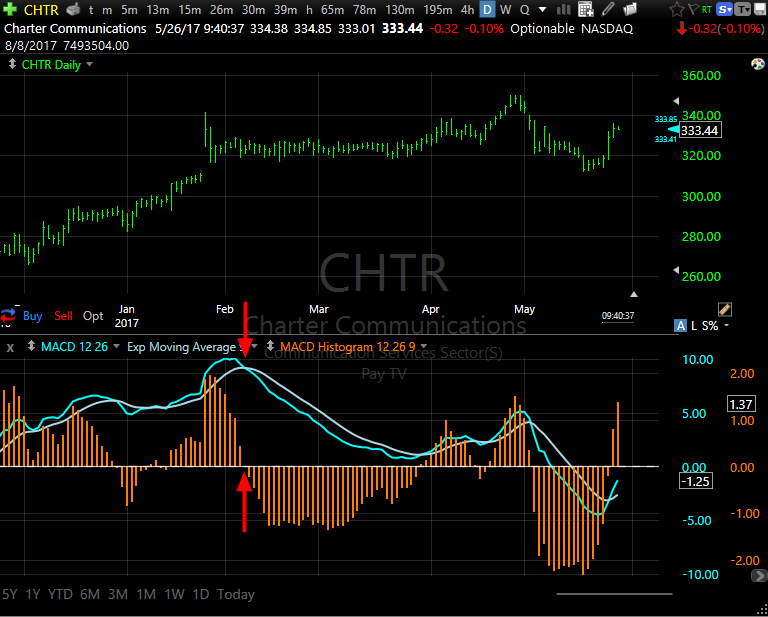Screen dimensions: 768x617
Task: Toggle S% percent scale mode
Action: 710,326
